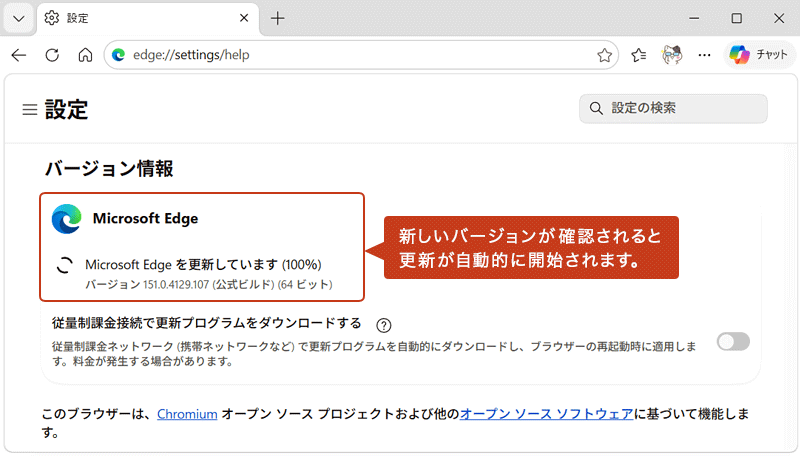Click the 設定の検索 search field
This screenshot has height=456, width=800.
point(673,108)
